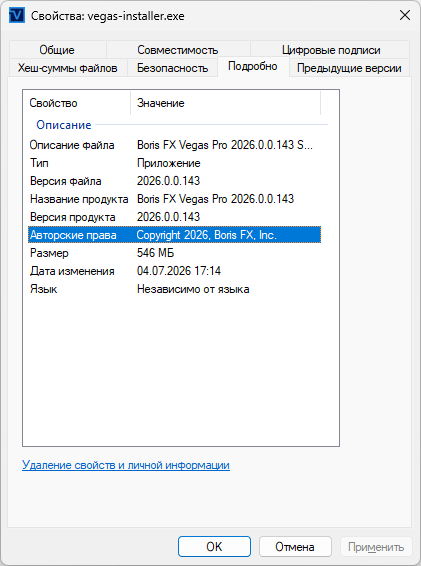Switch to the Общие tab
This screenshot has height=566, width=421.
tap(57, 49)
